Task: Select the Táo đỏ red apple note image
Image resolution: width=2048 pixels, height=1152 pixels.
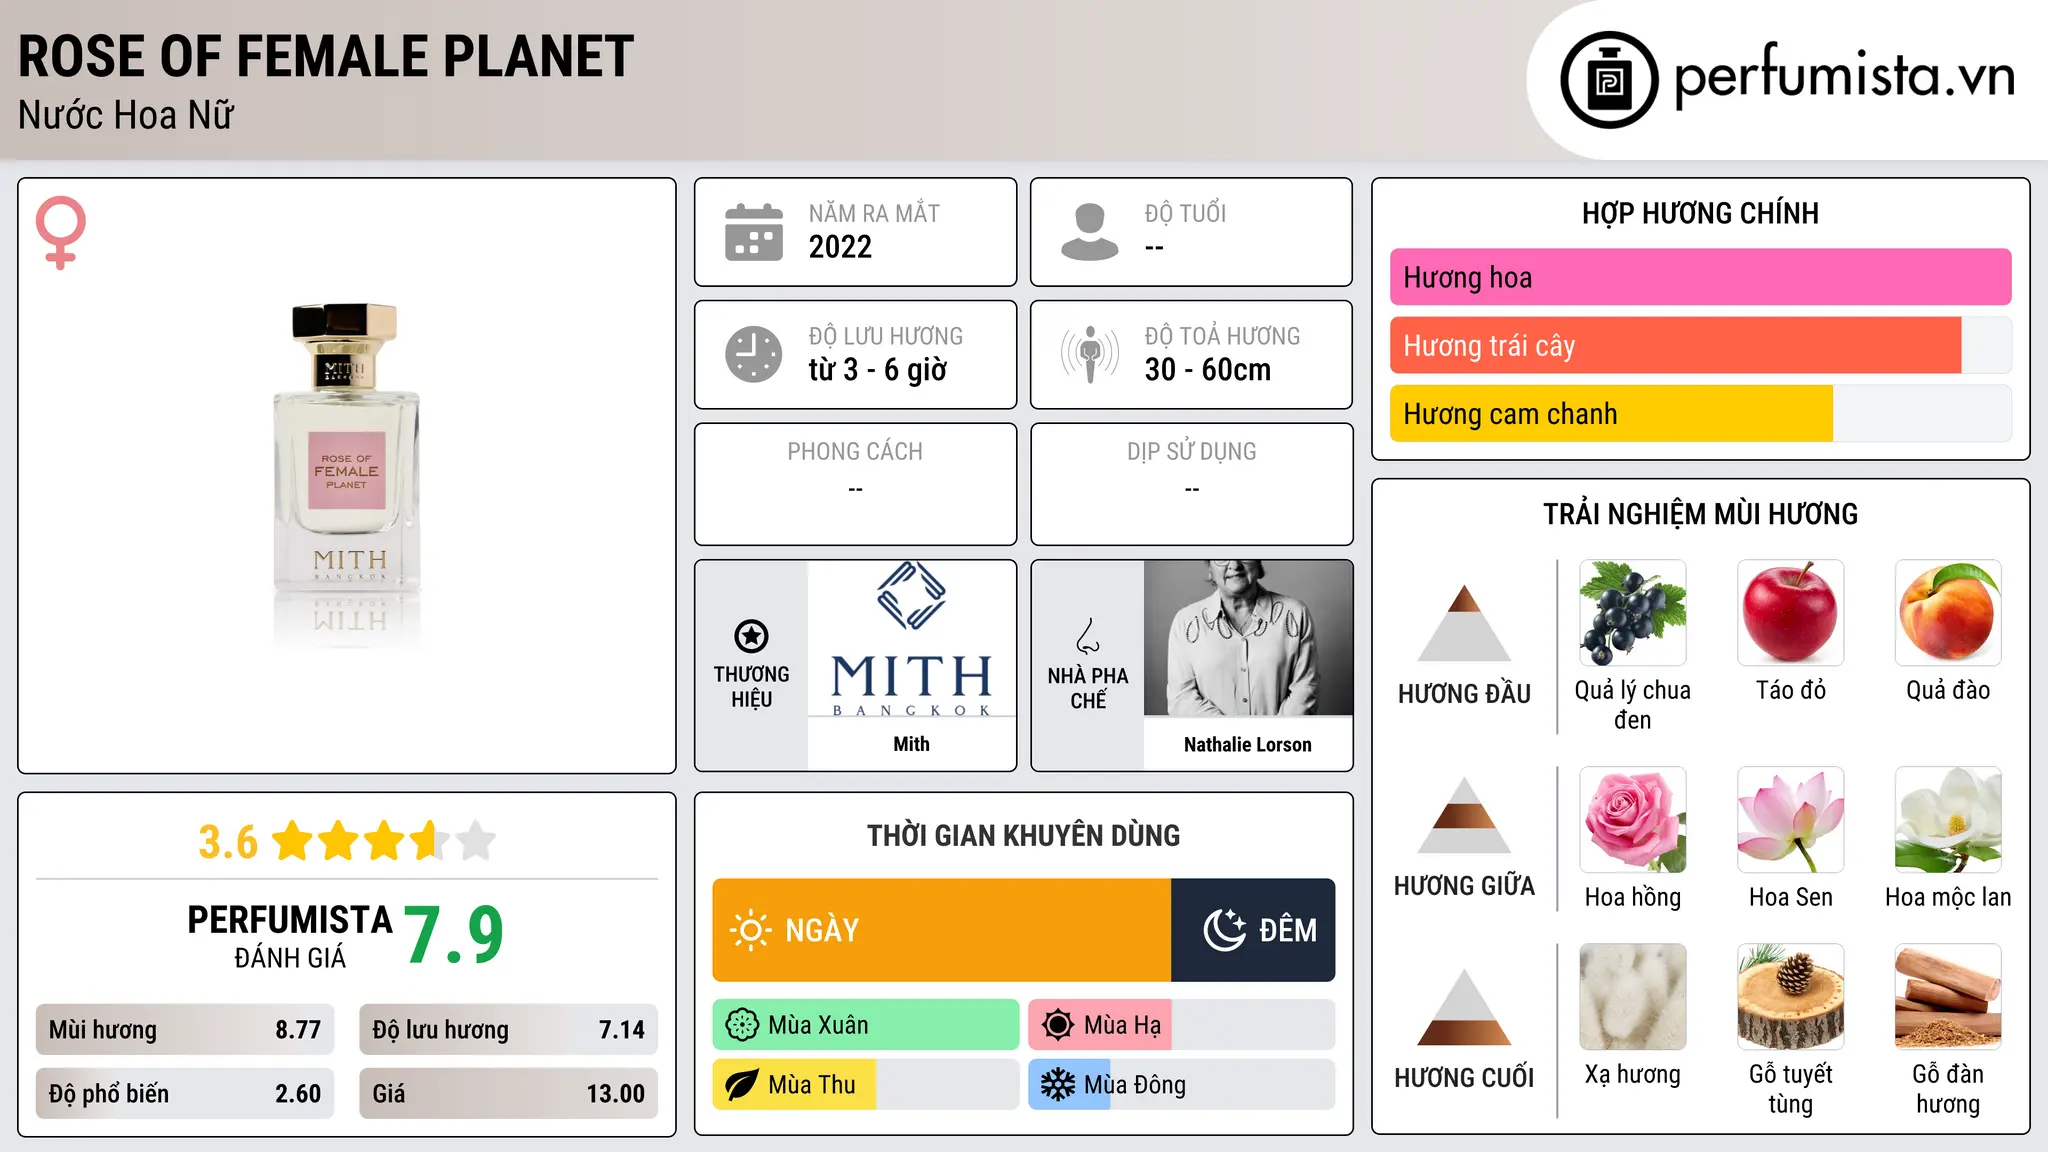Action: 1791,613
